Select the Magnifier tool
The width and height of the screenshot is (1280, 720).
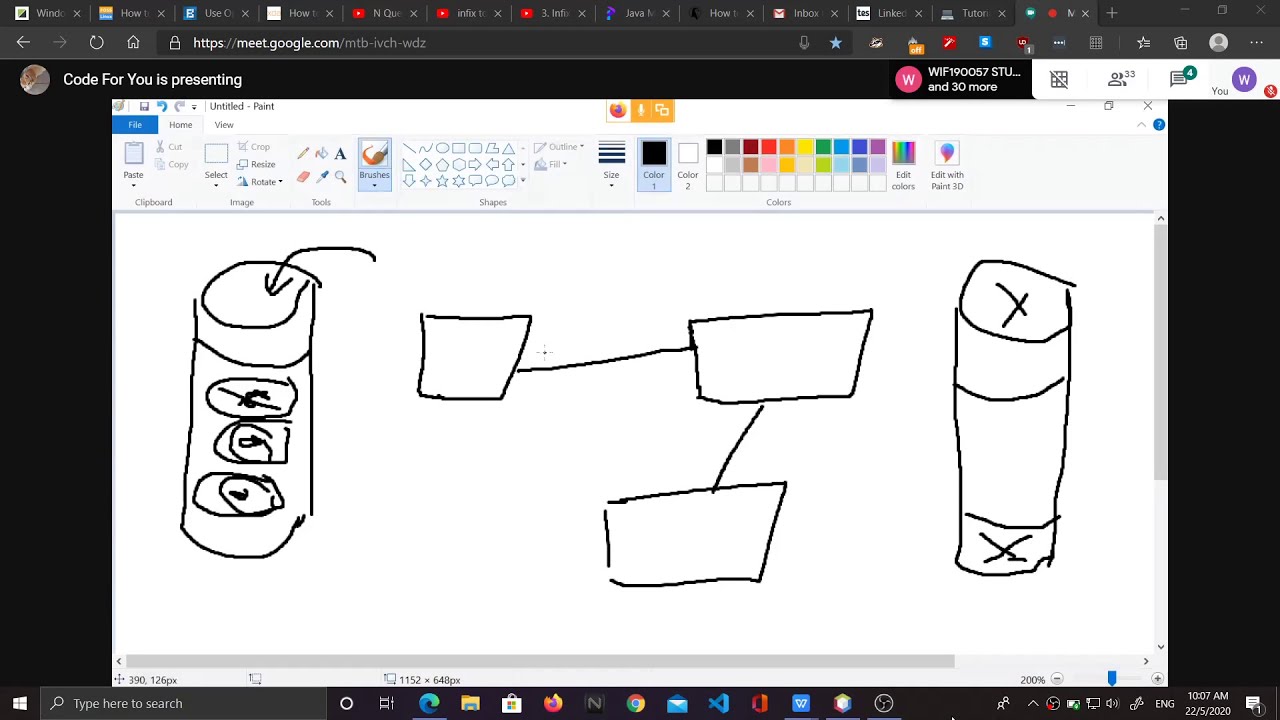[x=340, y=176]
